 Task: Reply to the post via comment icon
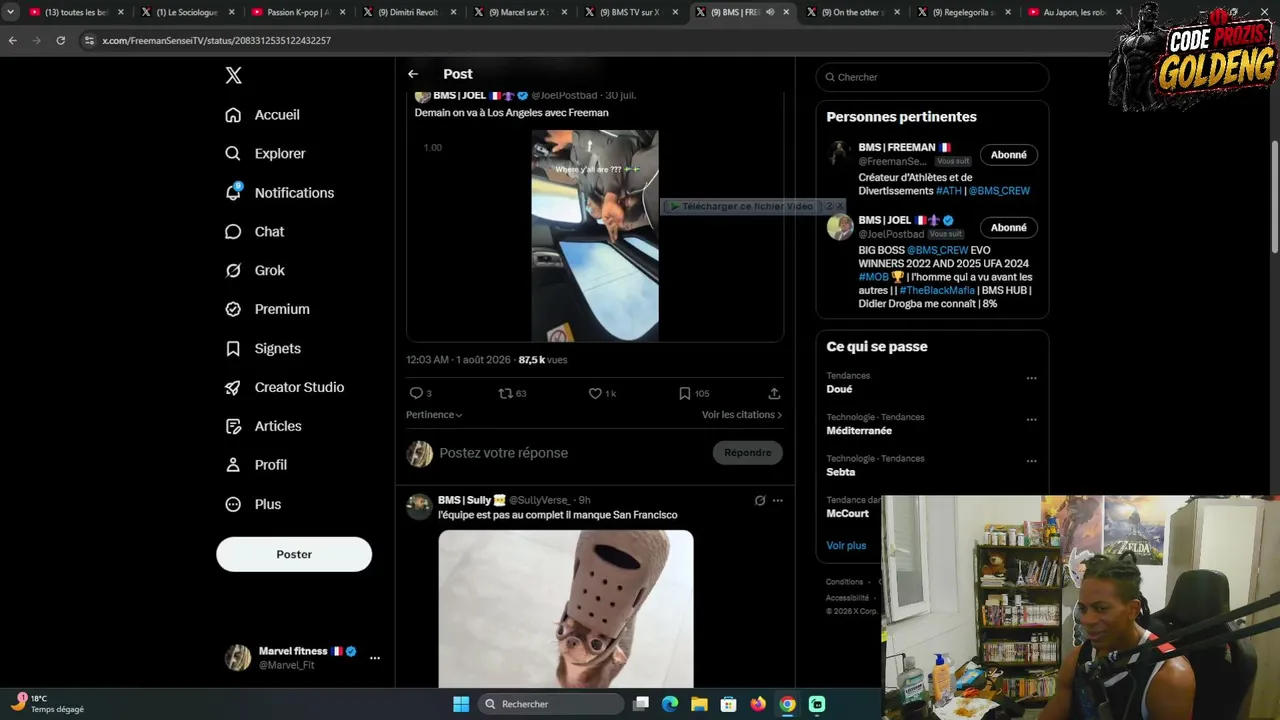pyautogui.click(x=416, y=394)
